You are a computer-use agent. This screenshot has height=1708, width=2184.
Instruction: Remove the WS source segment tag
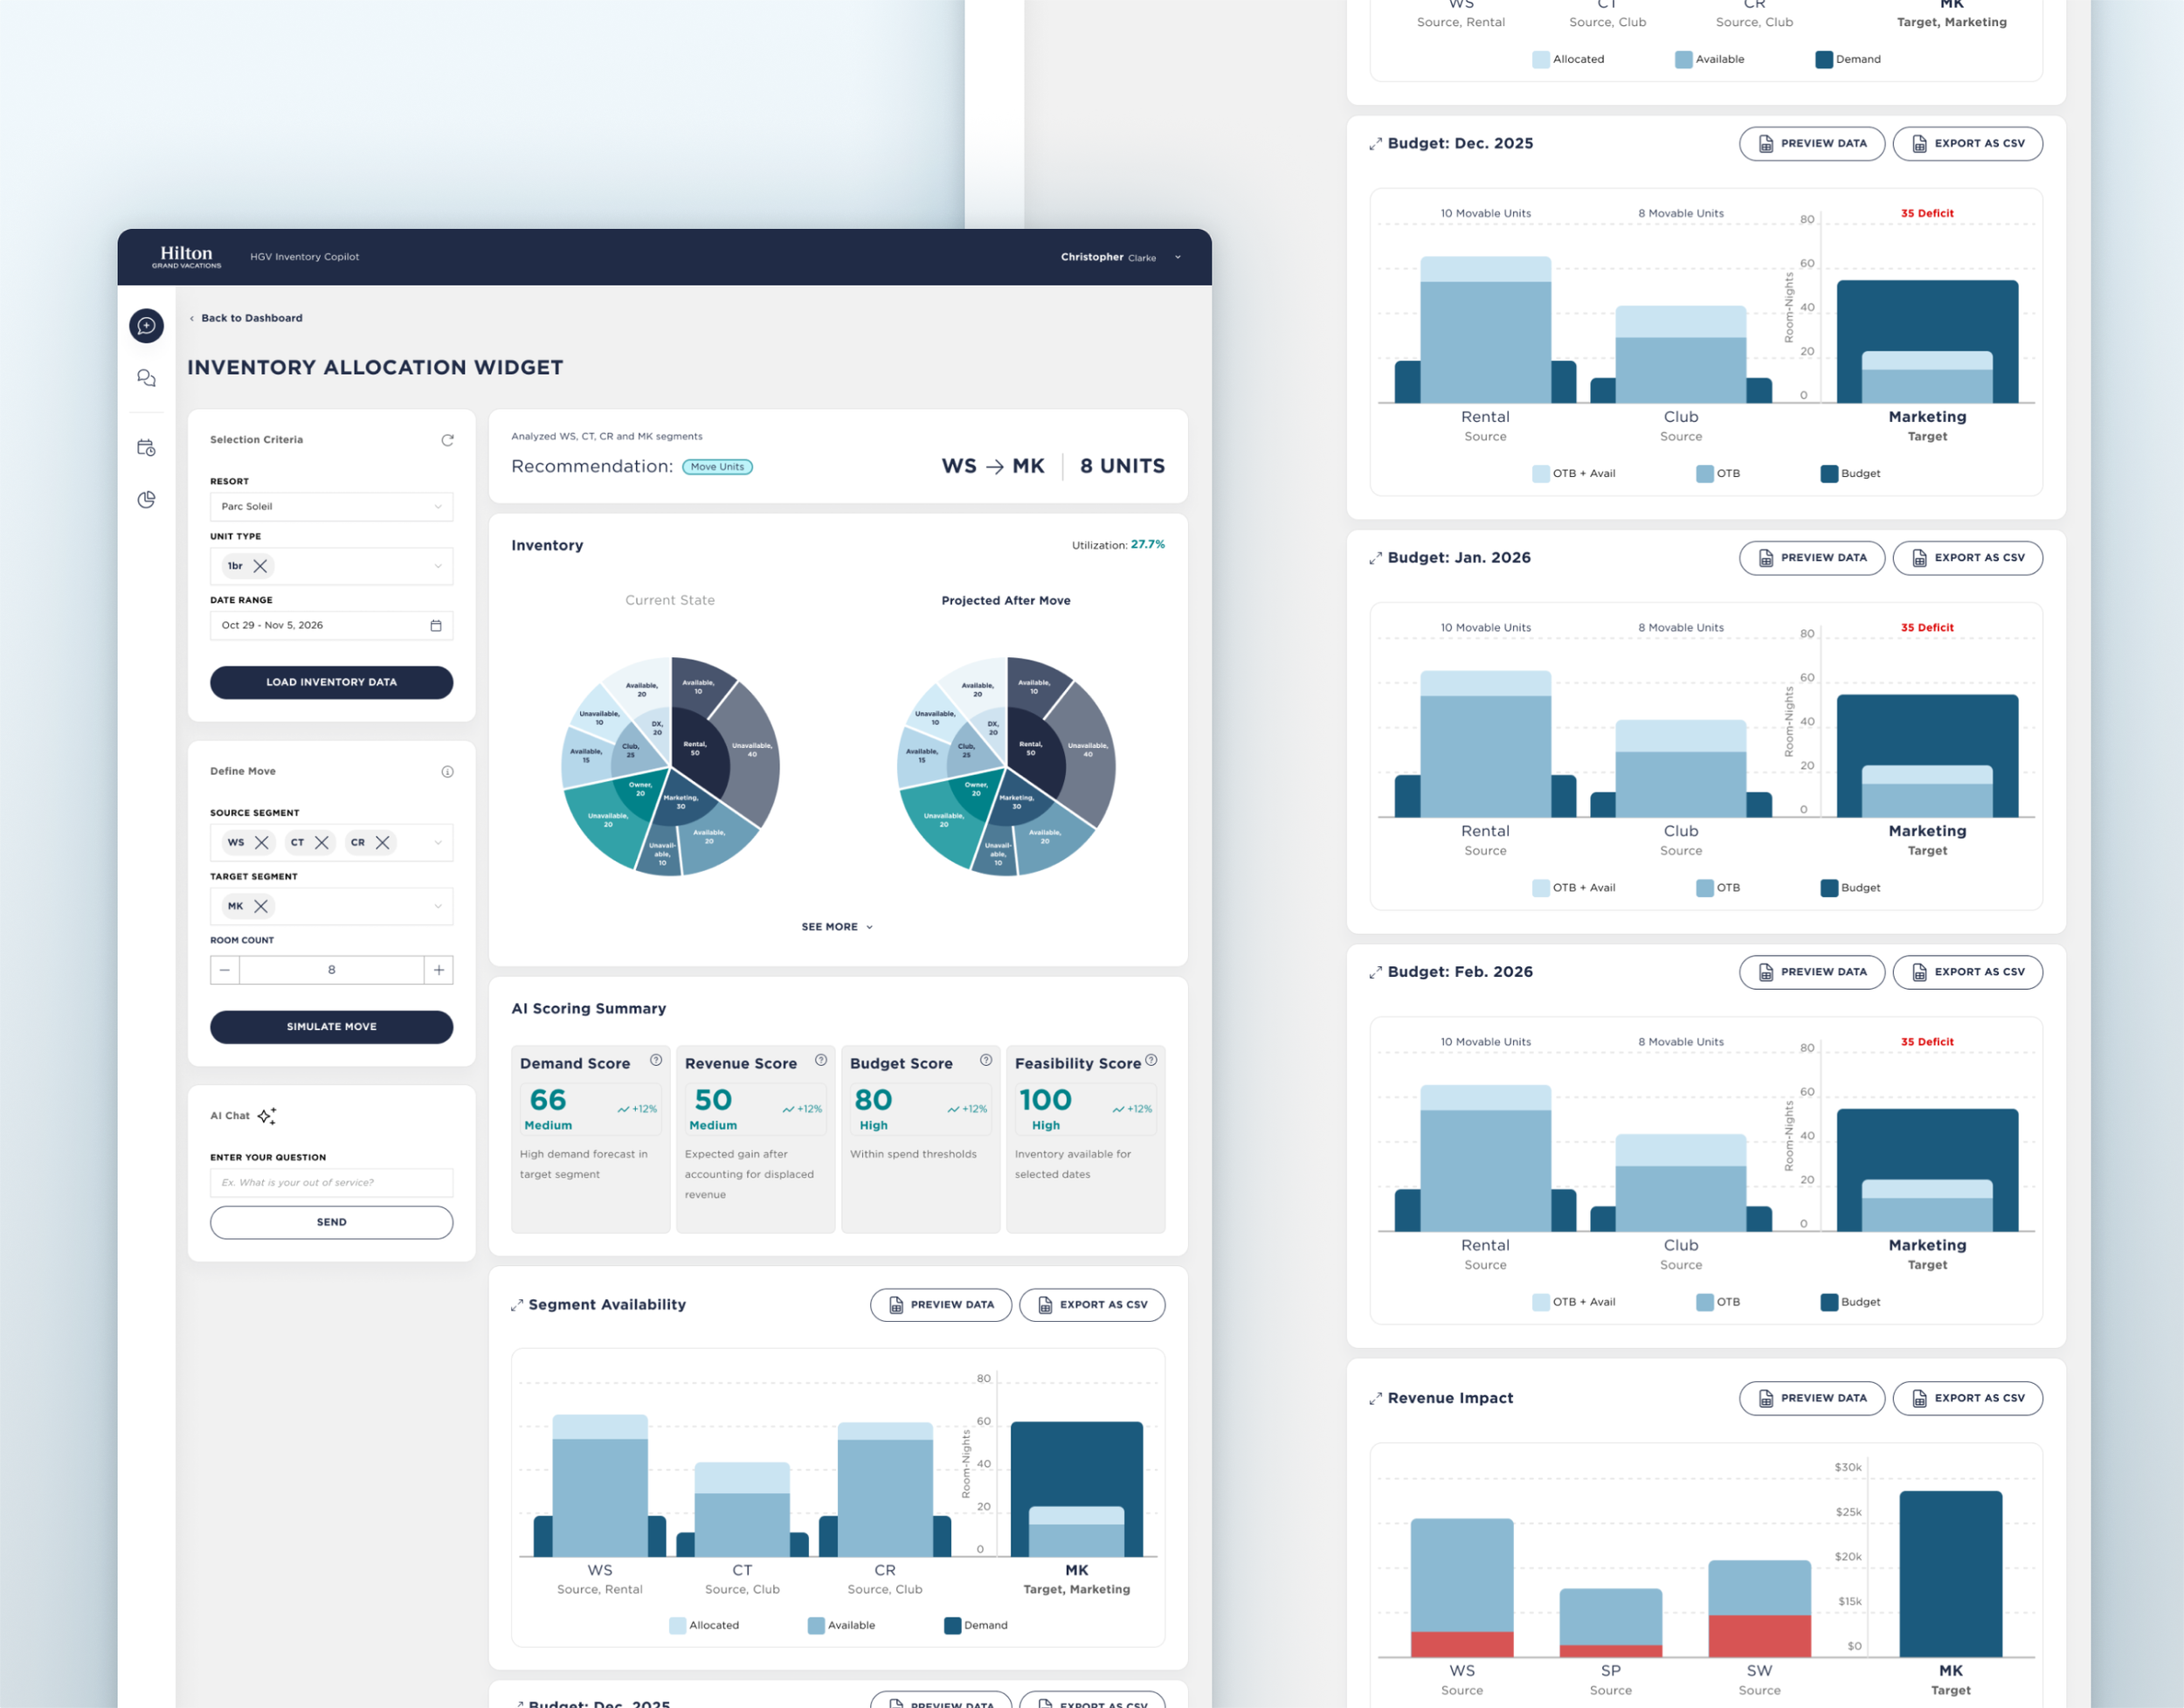(262, 842)
